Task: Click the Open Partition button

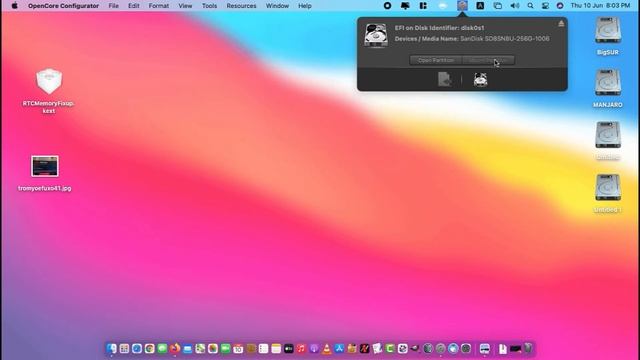Action: (436, 60)
